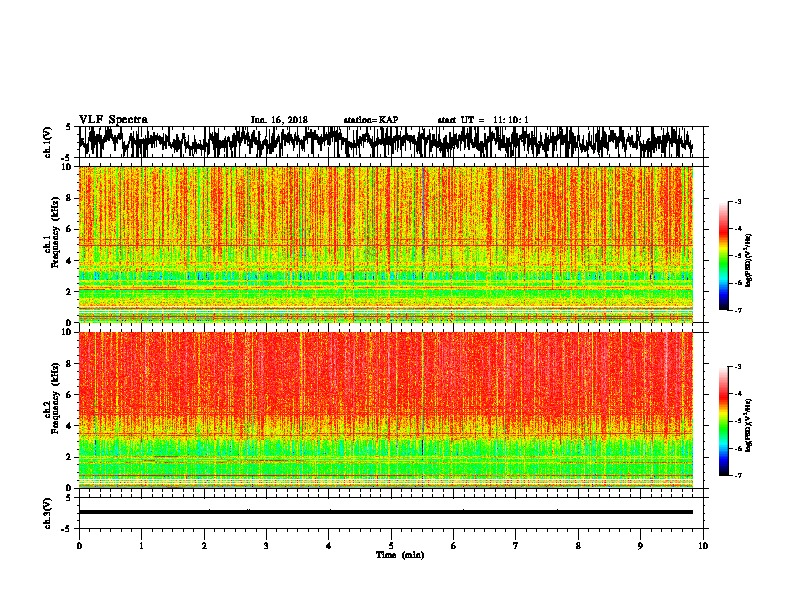Click the "-3" label on ch.1 color scale
The height and width of the screenshot is (612, 792).
click(x=737, y=201)
